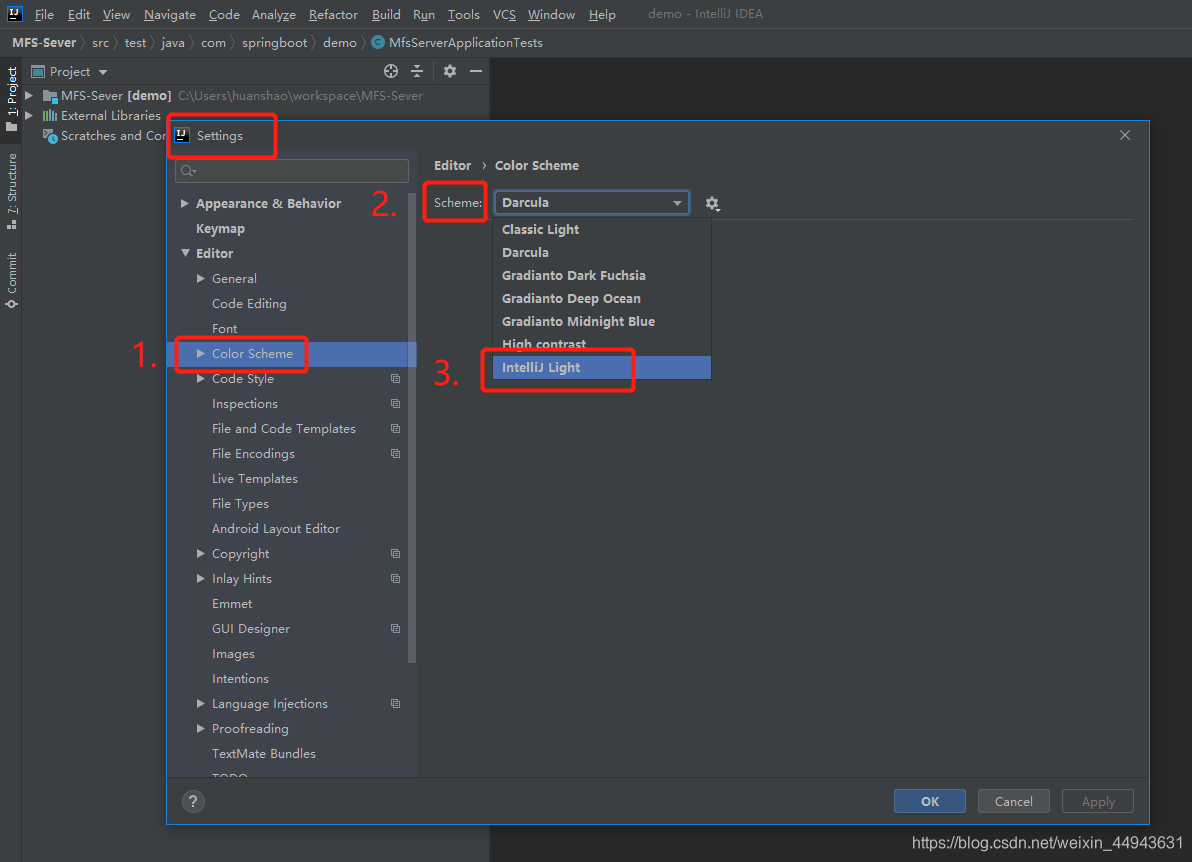Click MFS-Sever root in navigation breadcrumb
Screen dimensions: 1192x862
(44, 43)
